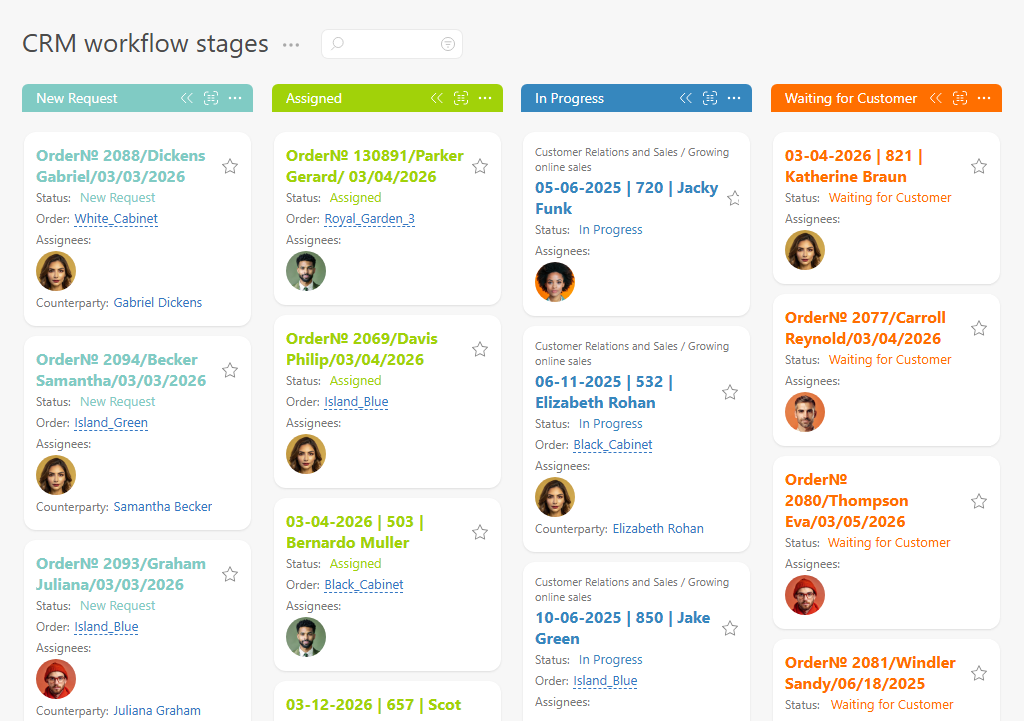Click the card view icon in Waiting for Customer header
This screenshot has width=1024, height=721.
[960, 98]
